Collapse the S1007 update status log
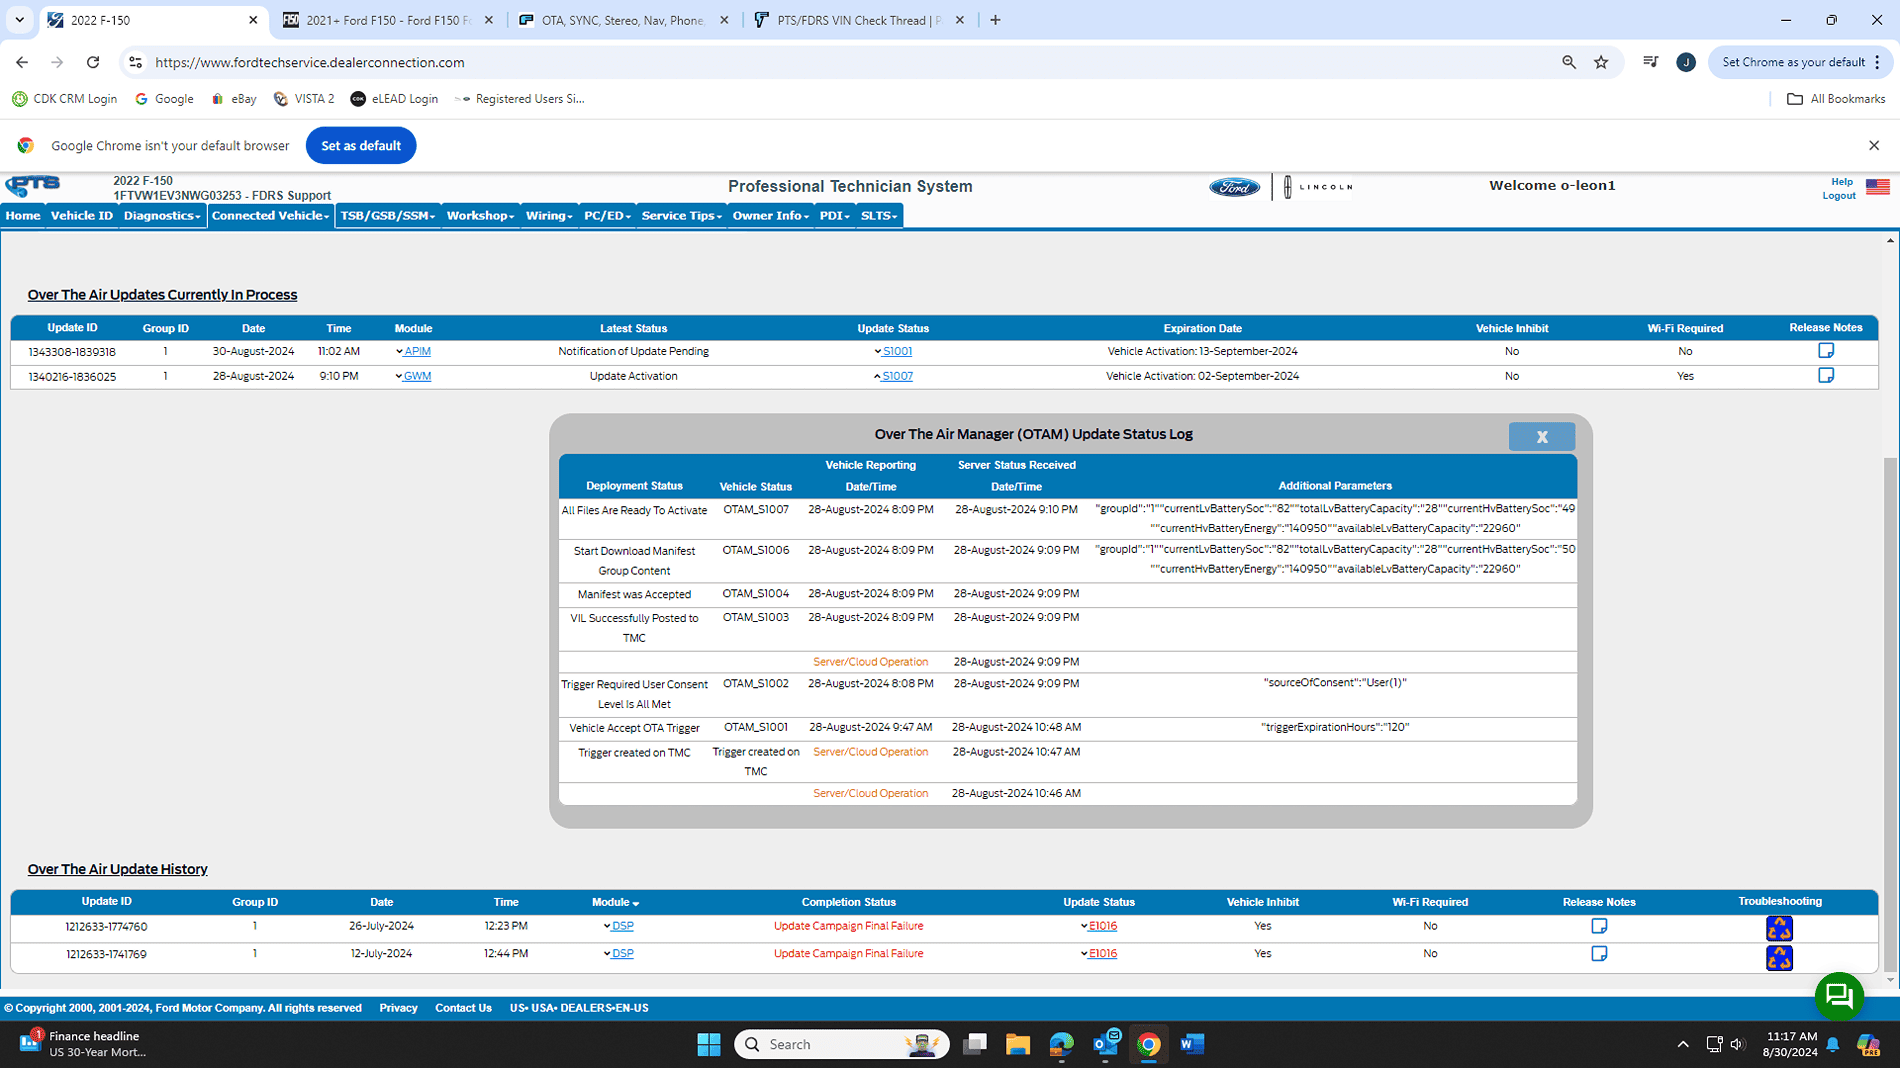Image resolution: width=1900 pixels, height=1068 pixels. (896, 377)
